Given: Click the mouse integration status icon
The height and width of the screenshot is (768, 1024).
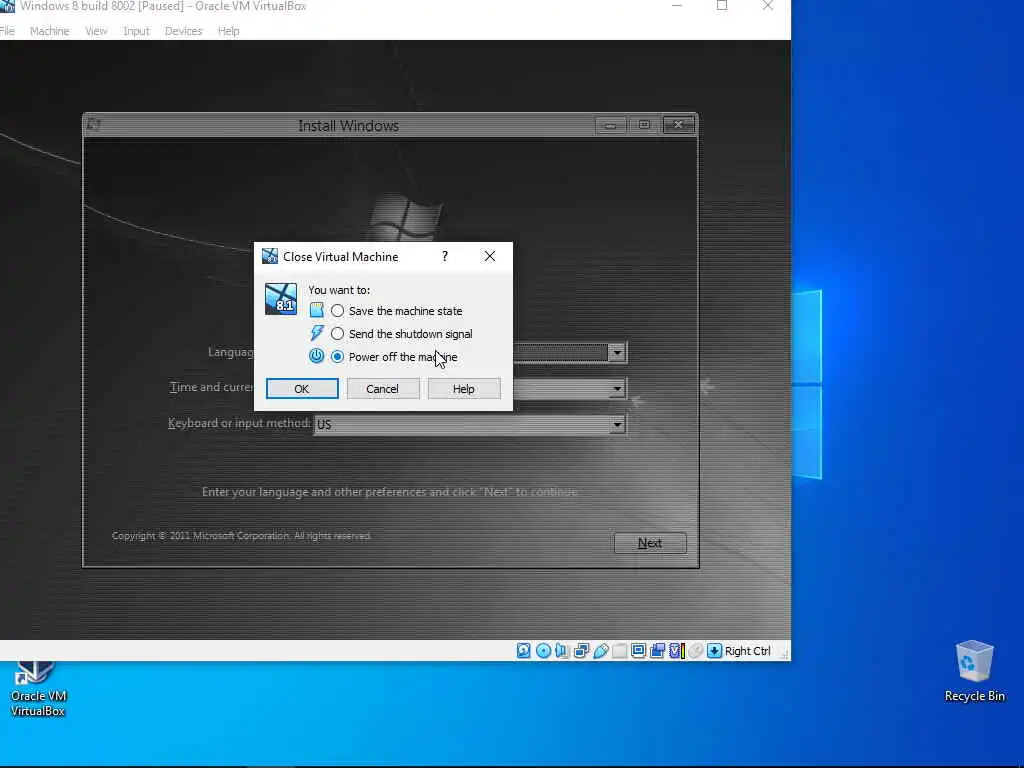Looking at the screenshot, I should (x=696, y=650).
